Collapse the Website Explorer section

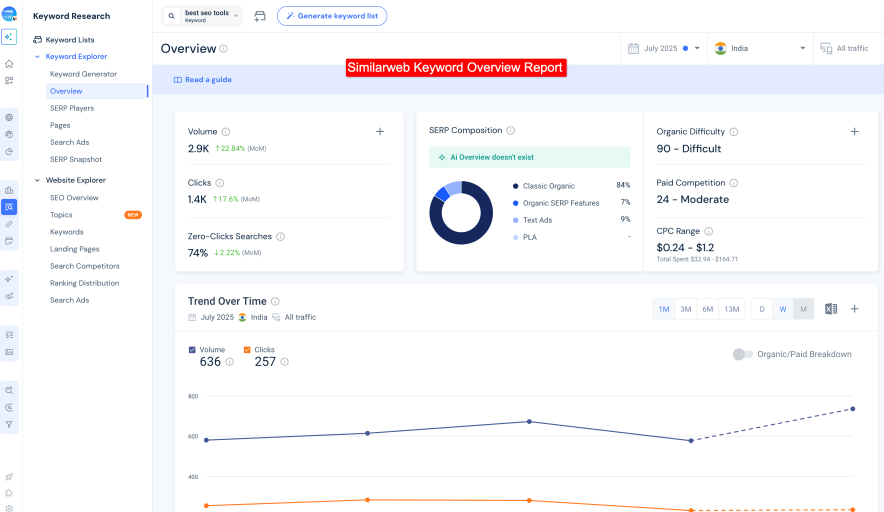(x=37, y=180)
